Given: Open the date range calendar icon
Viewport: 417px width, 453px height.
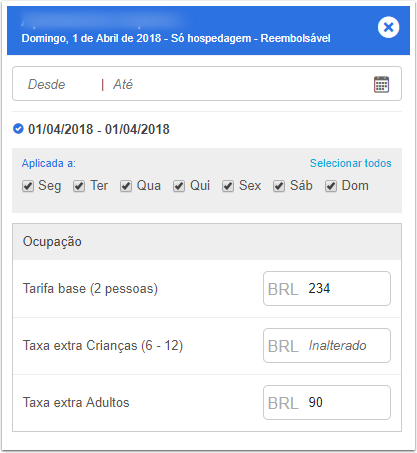Looking at the screenshot, I should click(x=381, y=84).
